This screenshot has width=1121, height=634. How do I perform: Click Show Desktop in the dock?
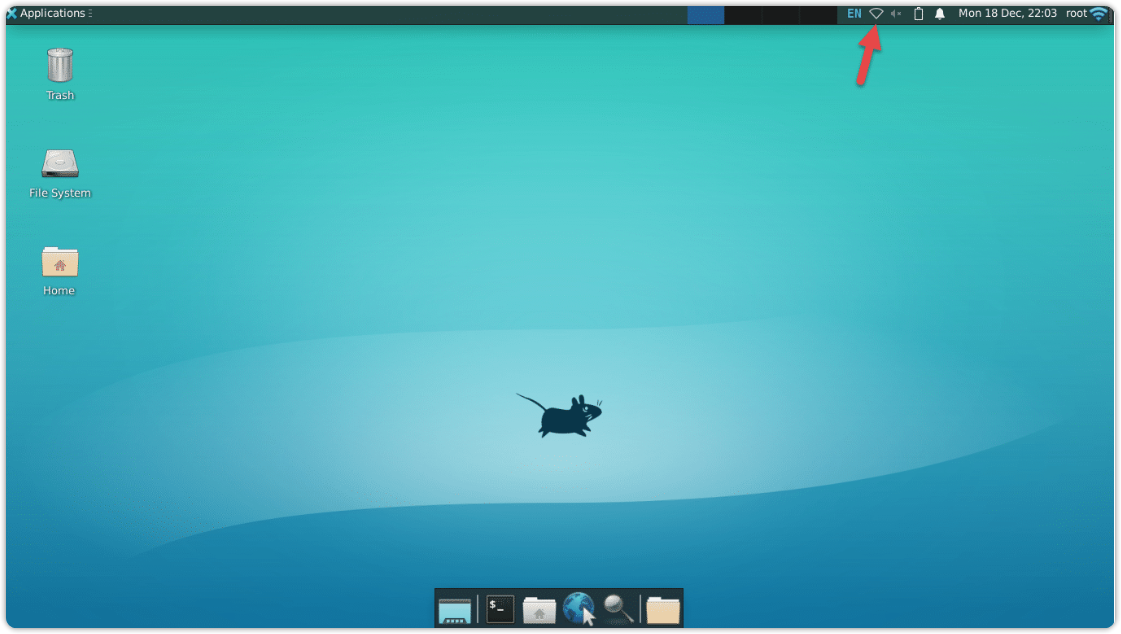click(455, 610)
